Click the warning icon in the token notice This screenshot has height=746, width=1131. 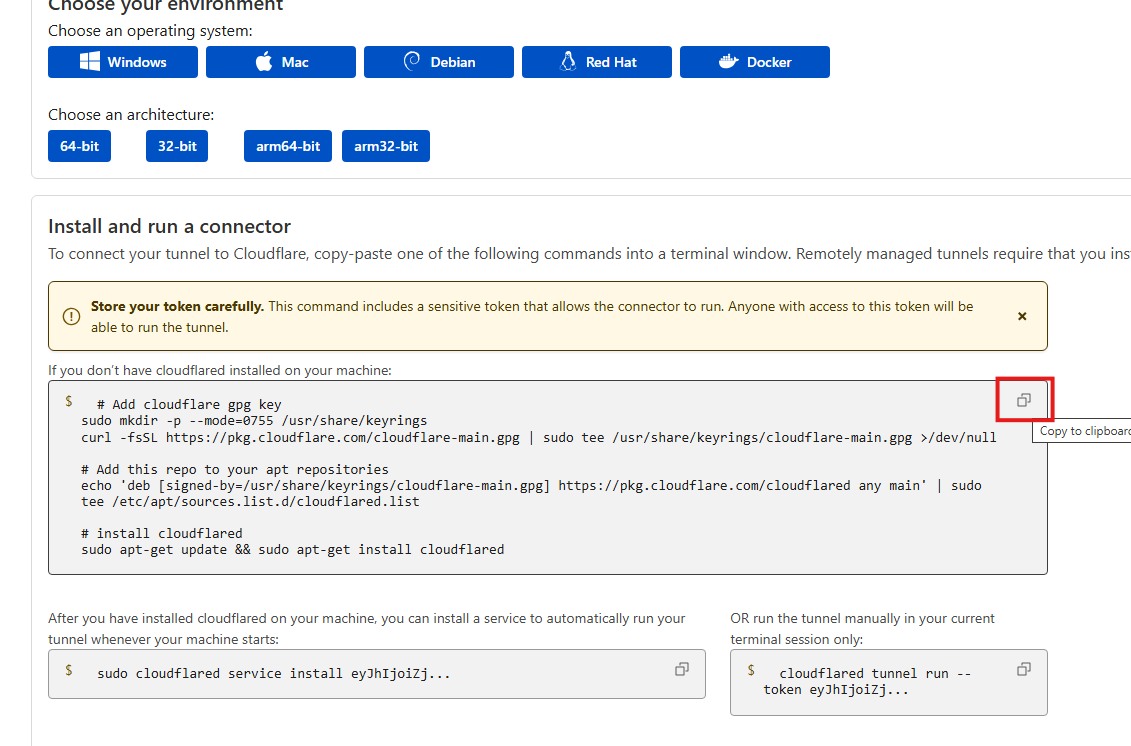71,316
